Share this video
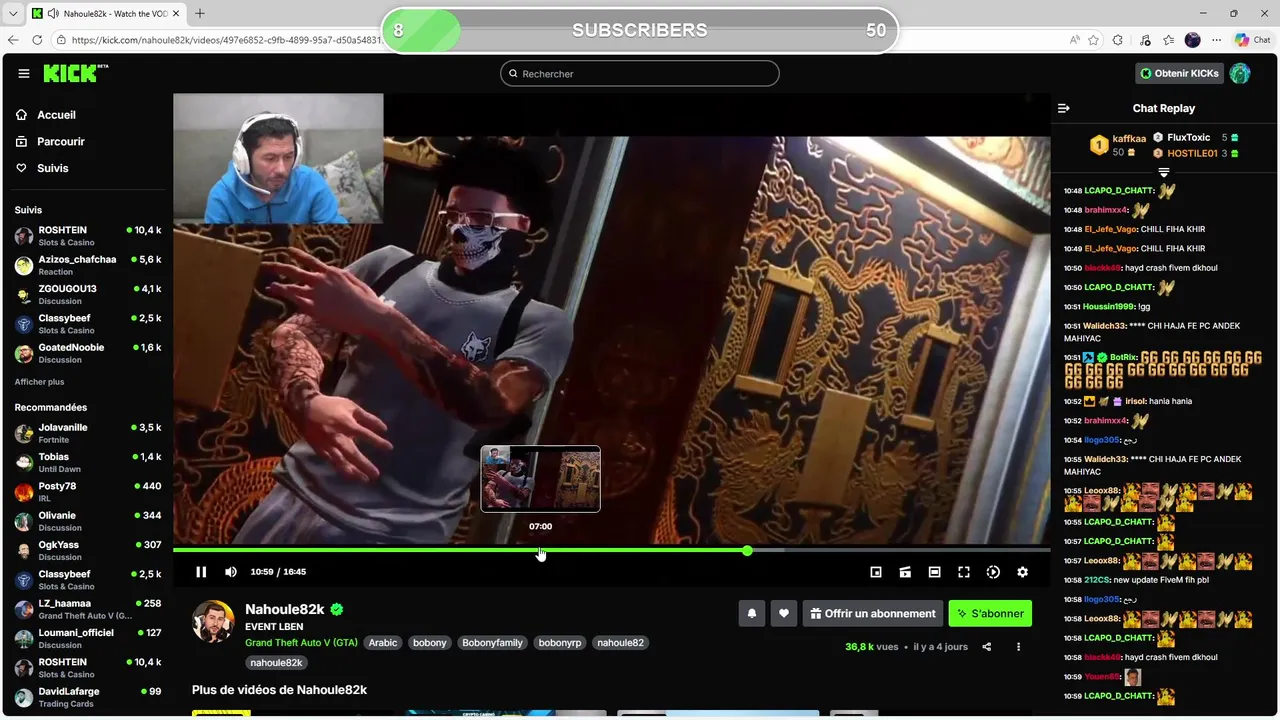This screenshot has height=720, width=1280. coord(987,647)
